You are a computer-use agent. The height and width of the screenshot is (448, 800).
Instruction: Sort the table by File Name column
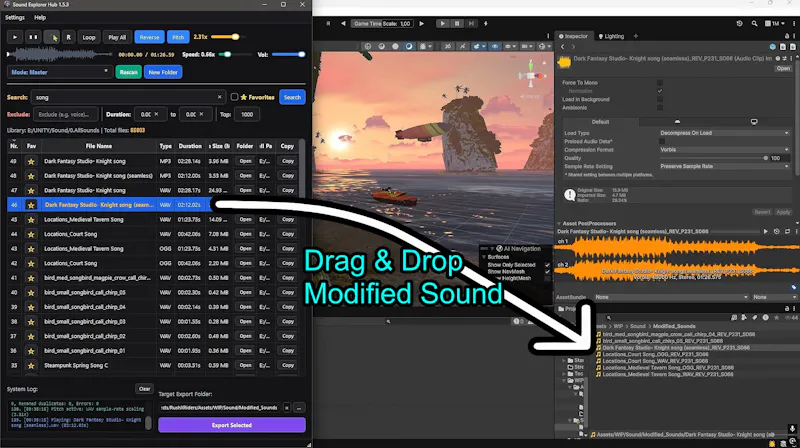point(98,146)
